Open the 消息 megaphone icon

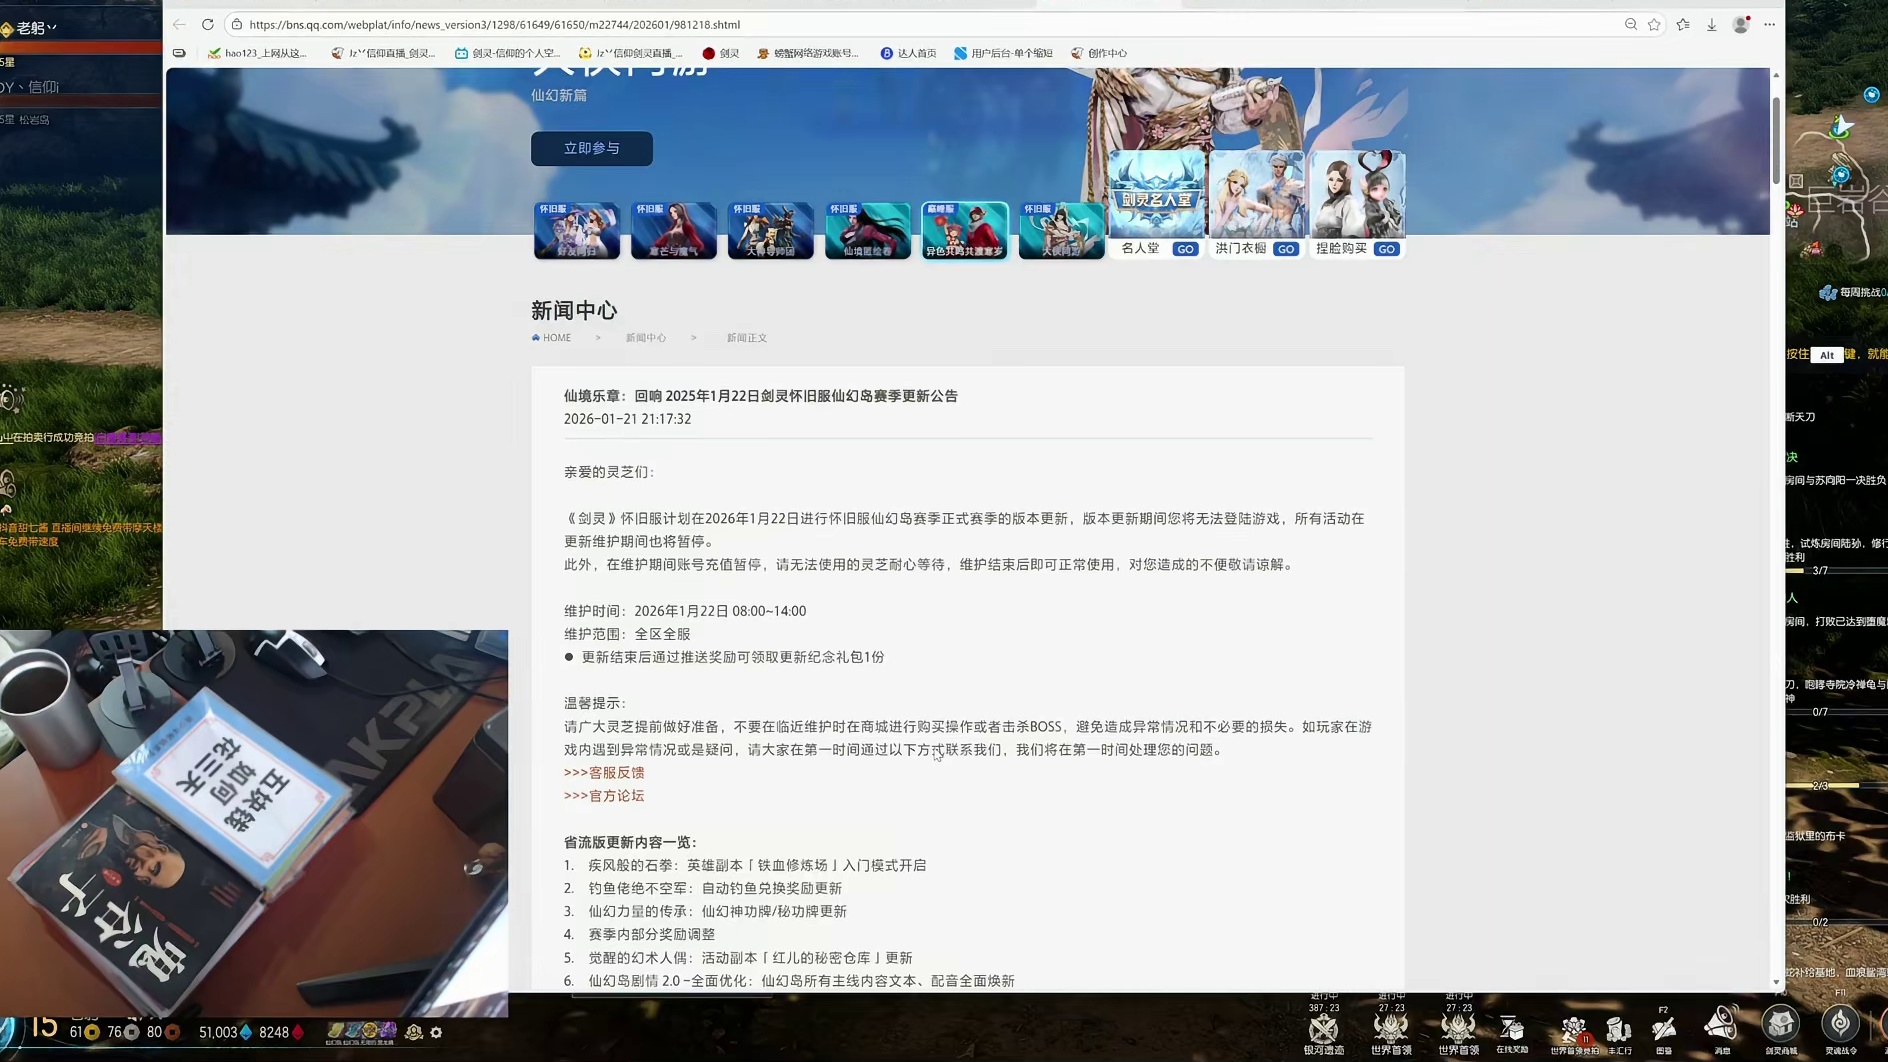tap(1721, 1028)
